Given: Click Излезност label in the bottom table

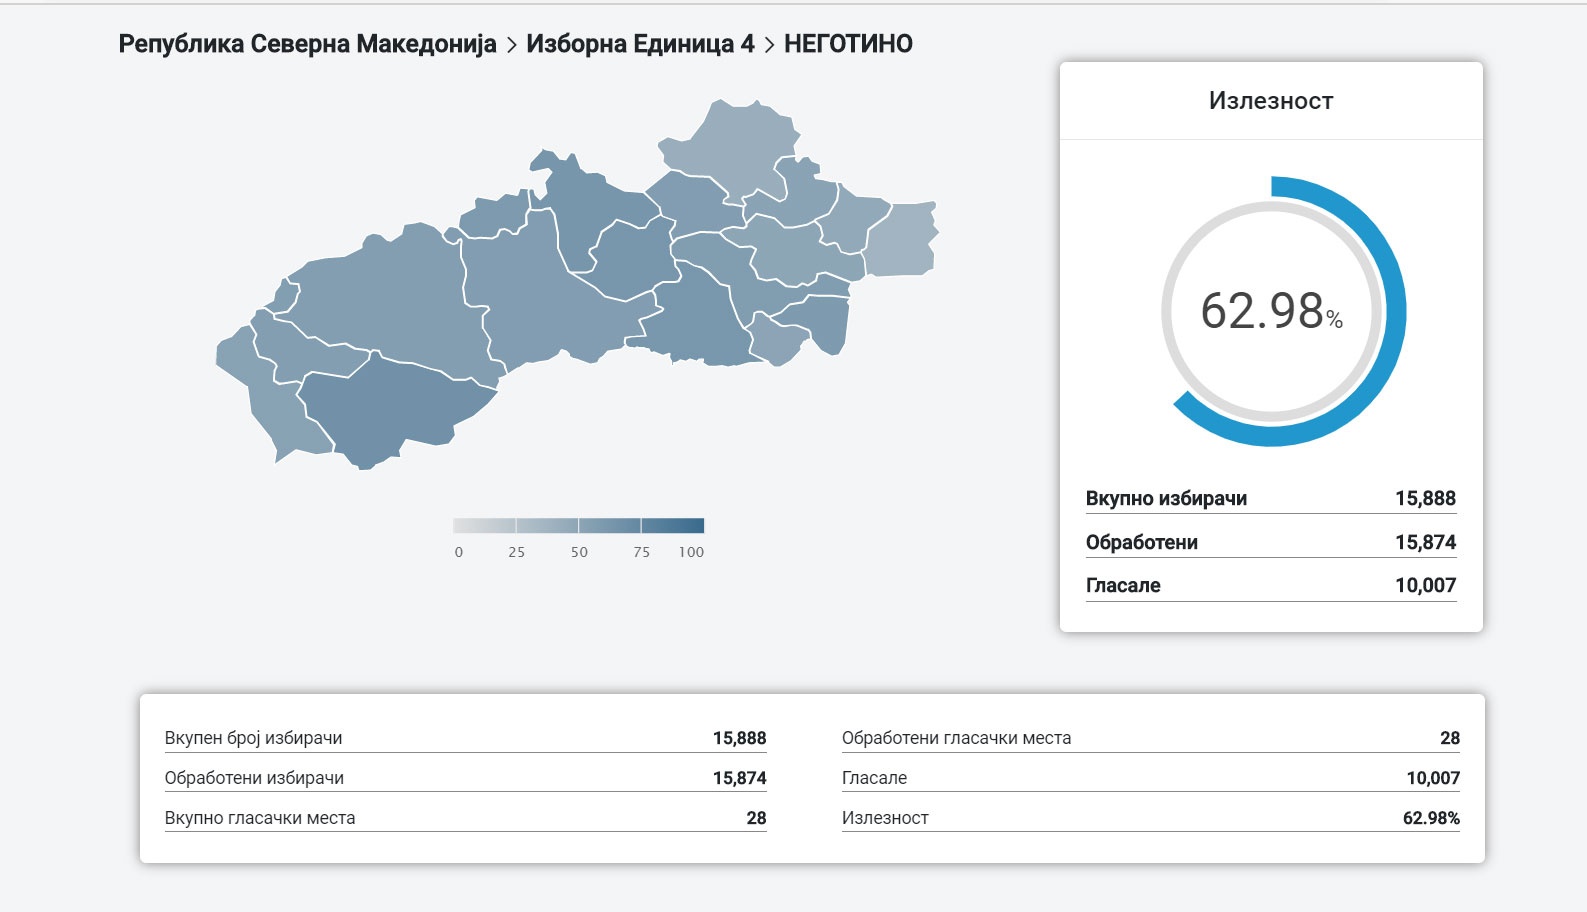Looking at the screenshot, I should (885, 818).
